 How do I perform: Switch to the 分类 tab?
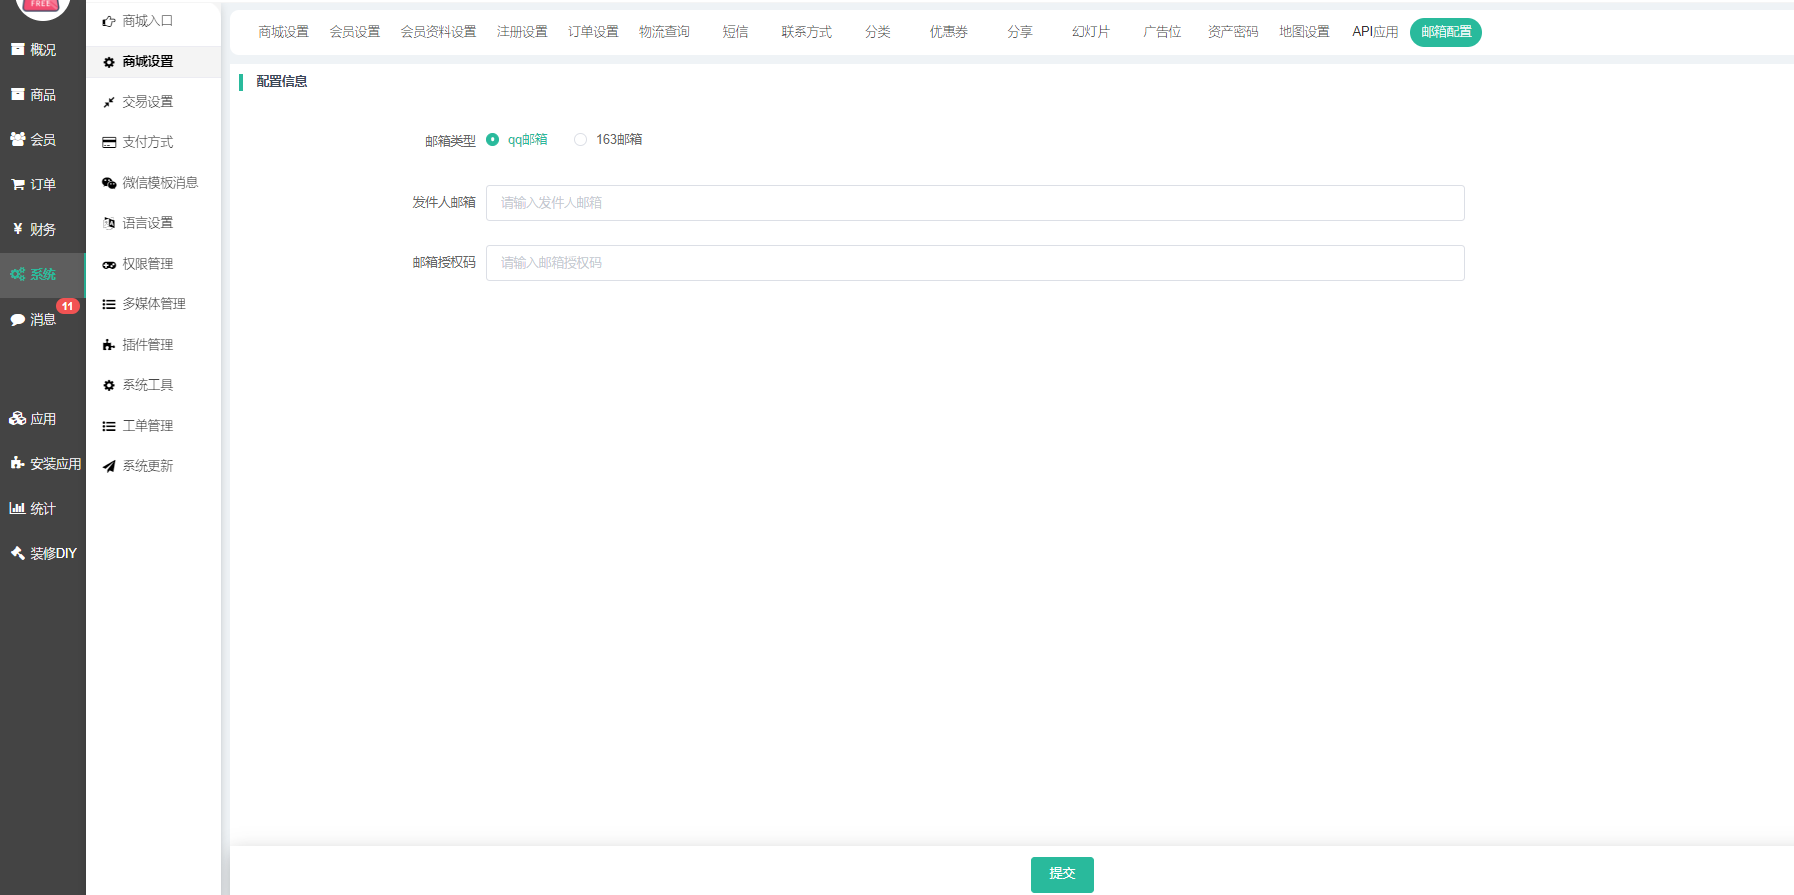click(x=877, y=32)
